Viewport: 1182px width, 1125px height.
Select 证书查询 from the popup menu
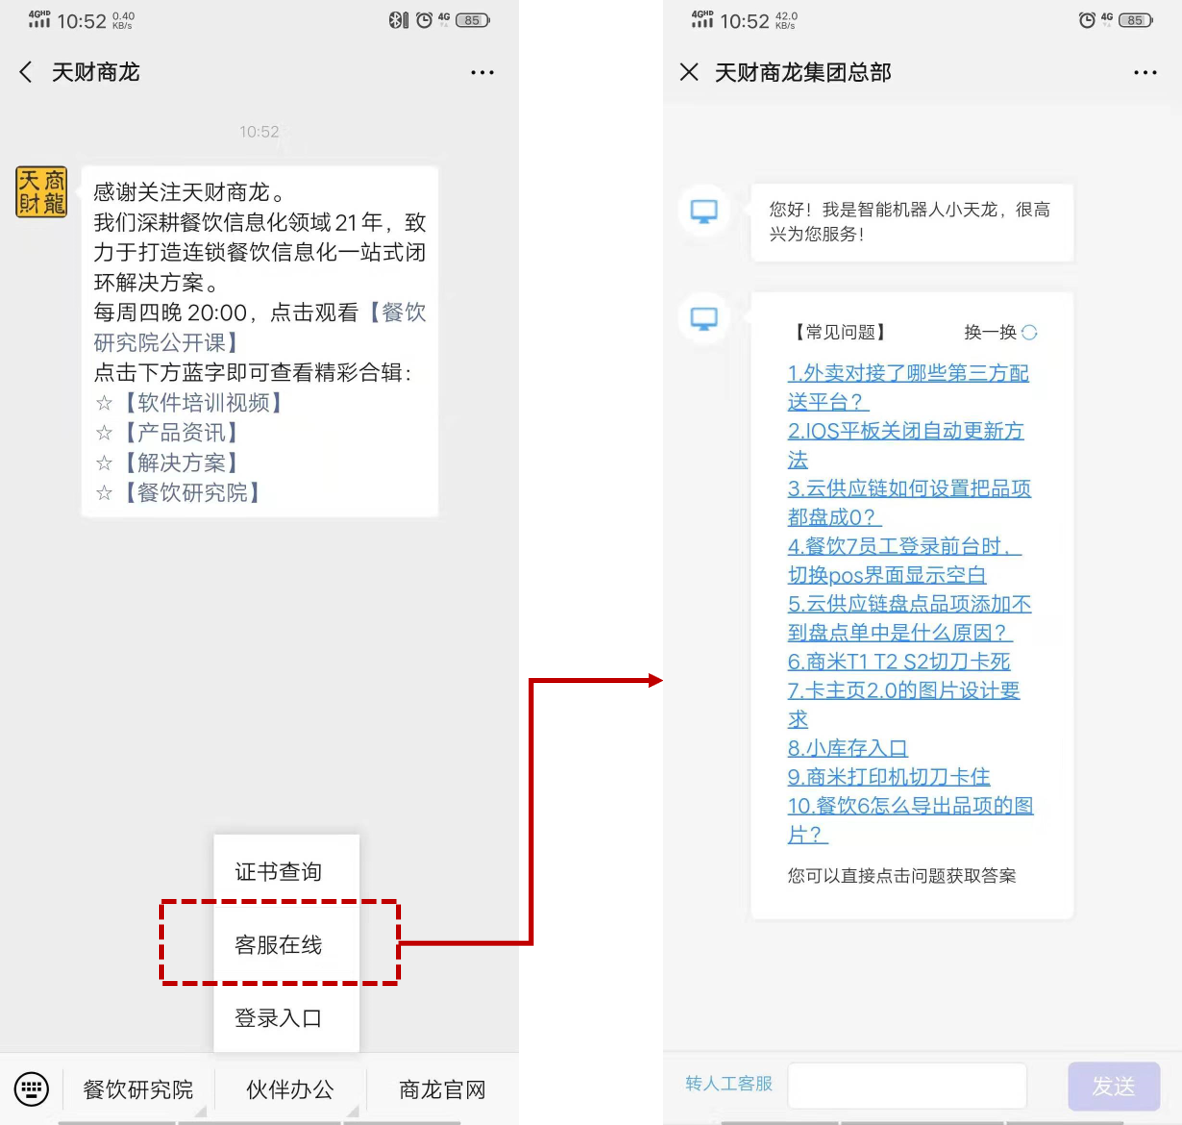click(286, 872)
